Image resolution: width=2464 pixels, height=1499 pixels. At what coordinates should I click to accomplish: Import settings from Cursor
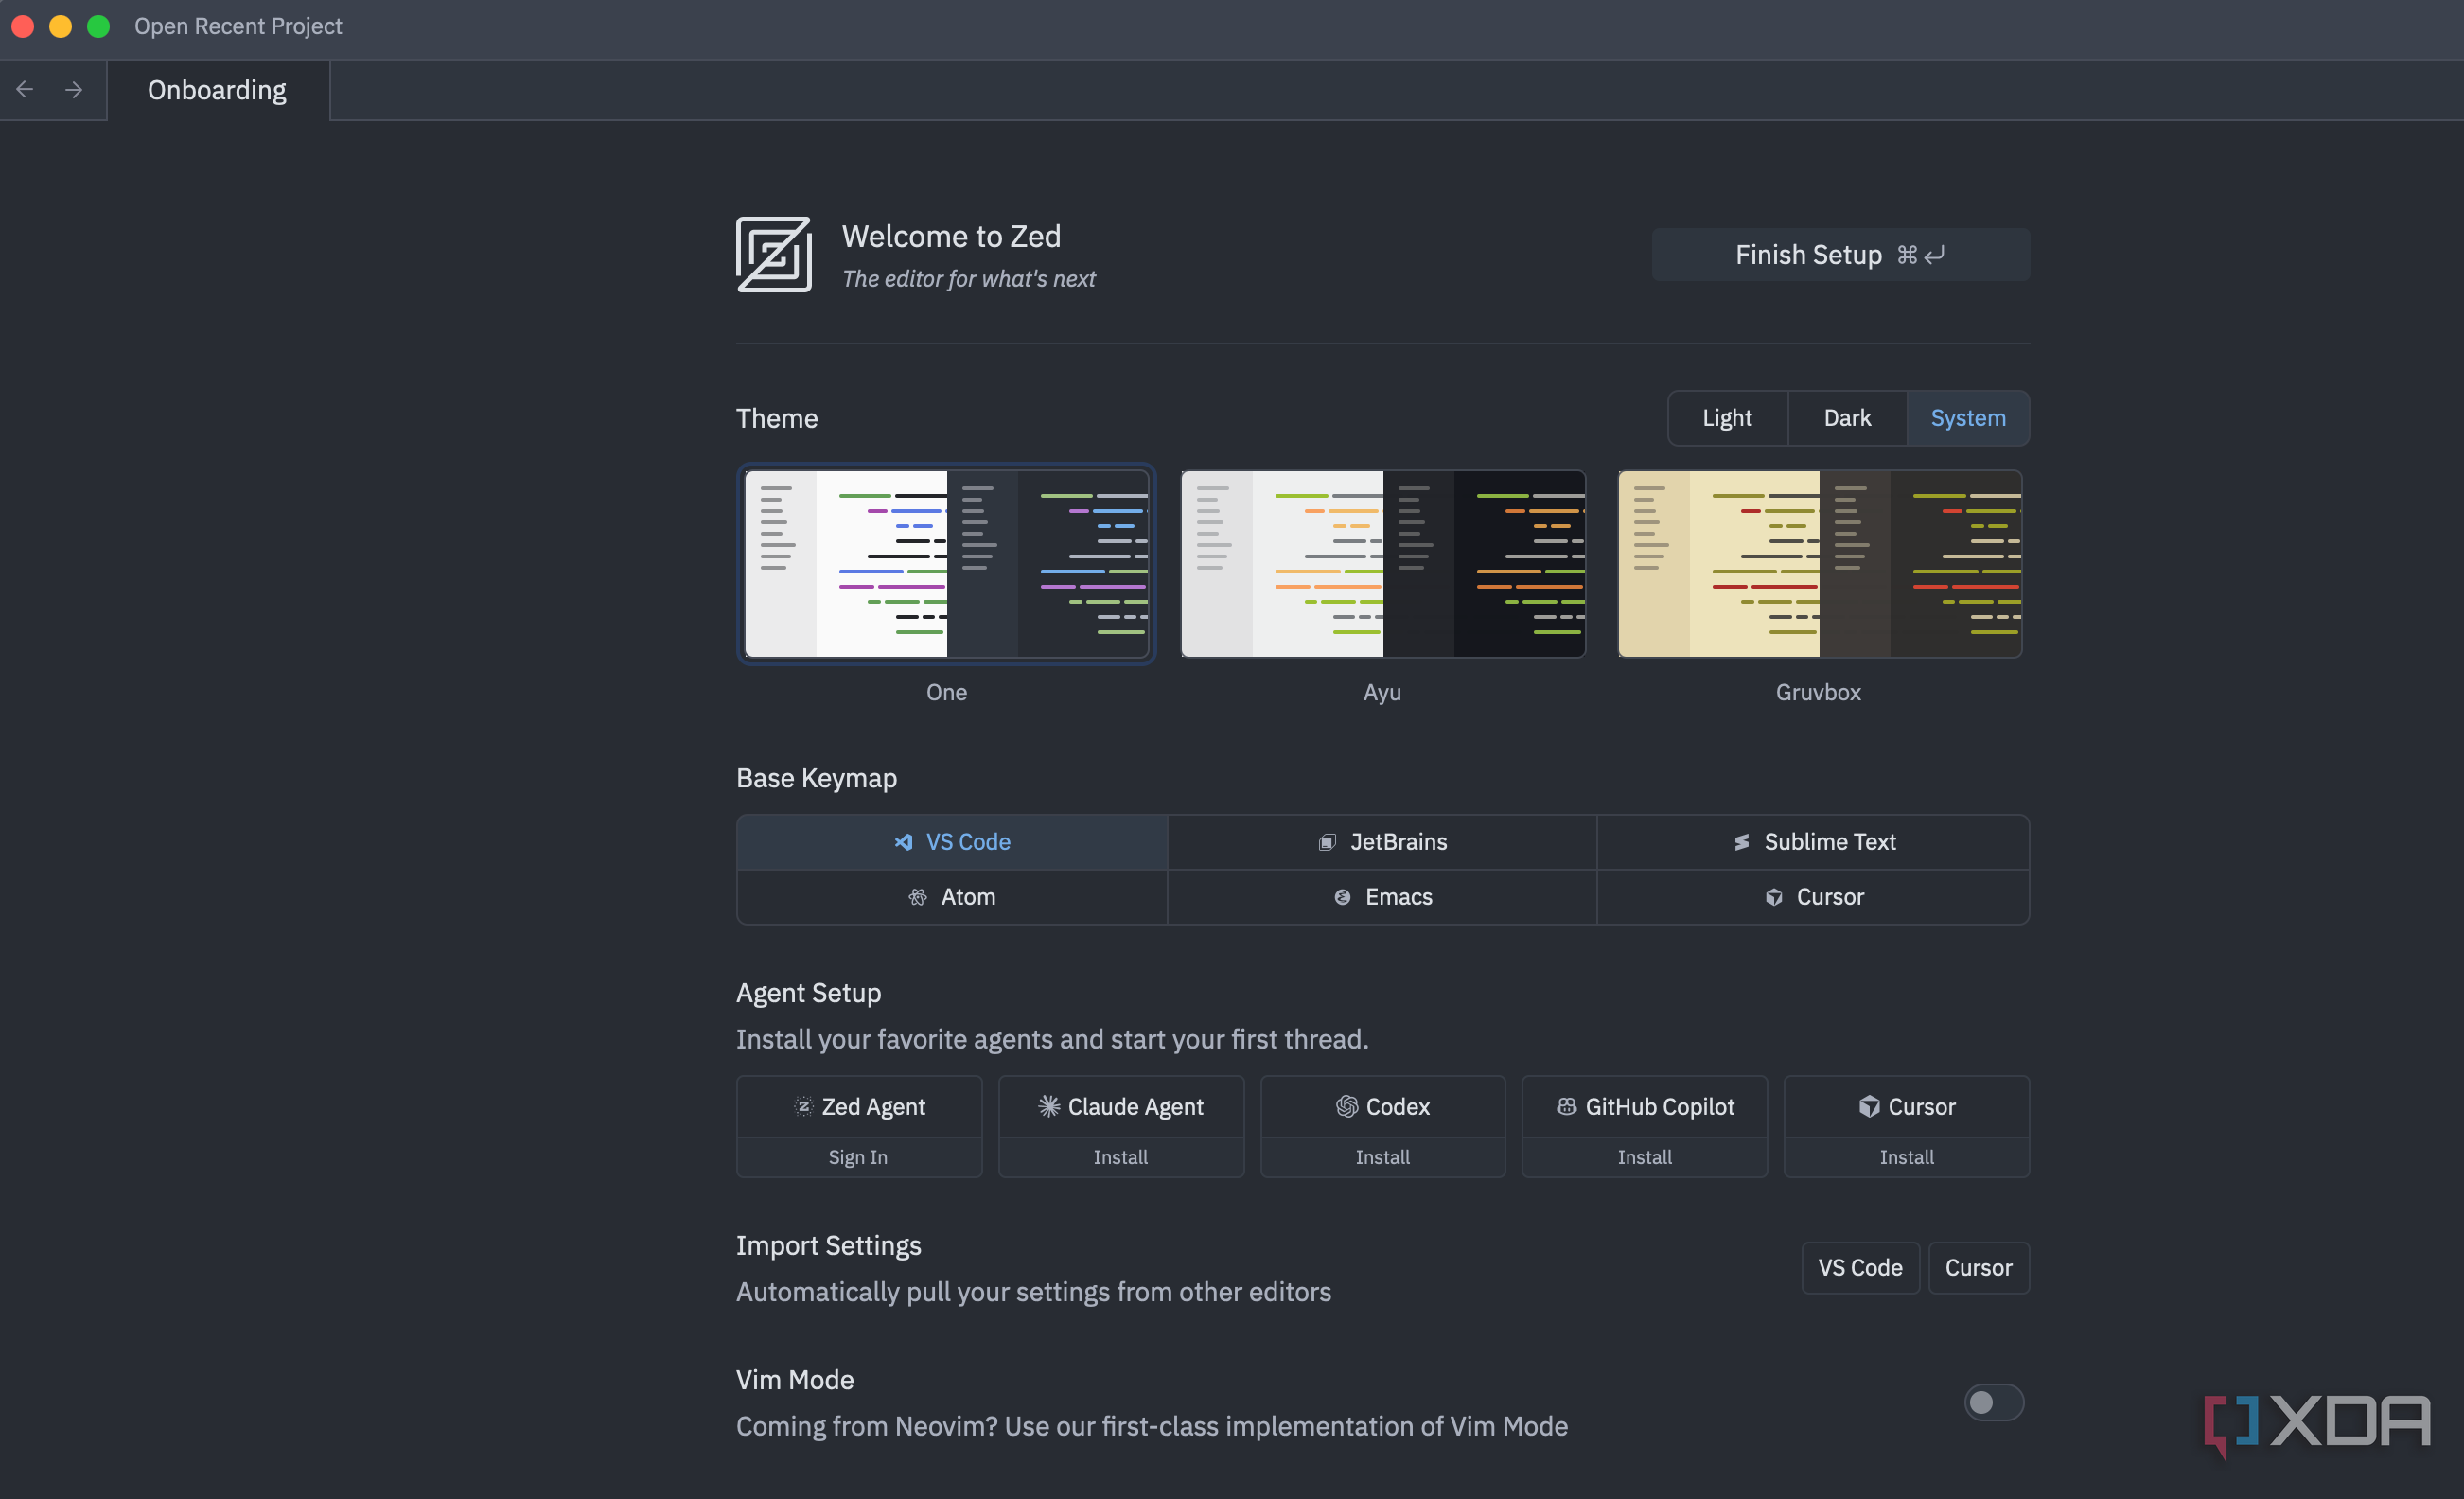(x=1978, y=1268)
